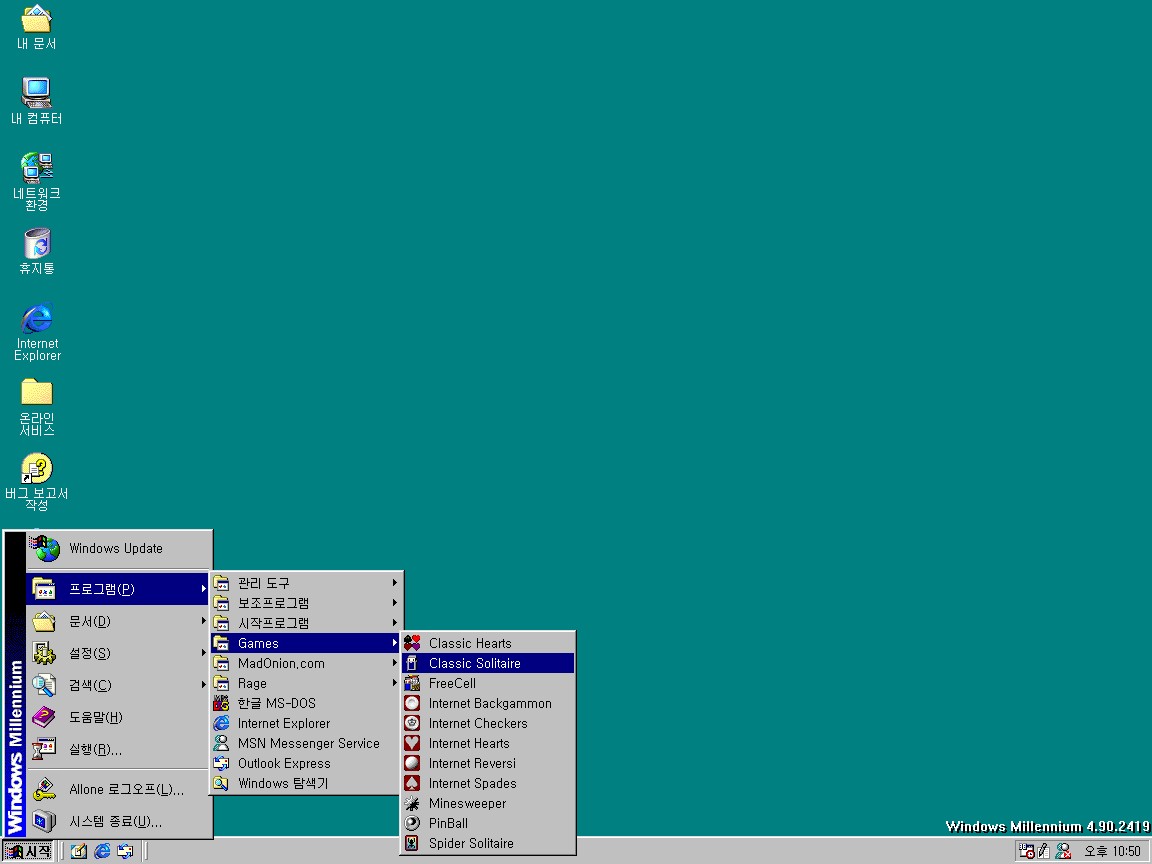Open the 내 문서 desktop icon
The width and height of the screenshot is (1152, 864).
(x=36, y=28)
